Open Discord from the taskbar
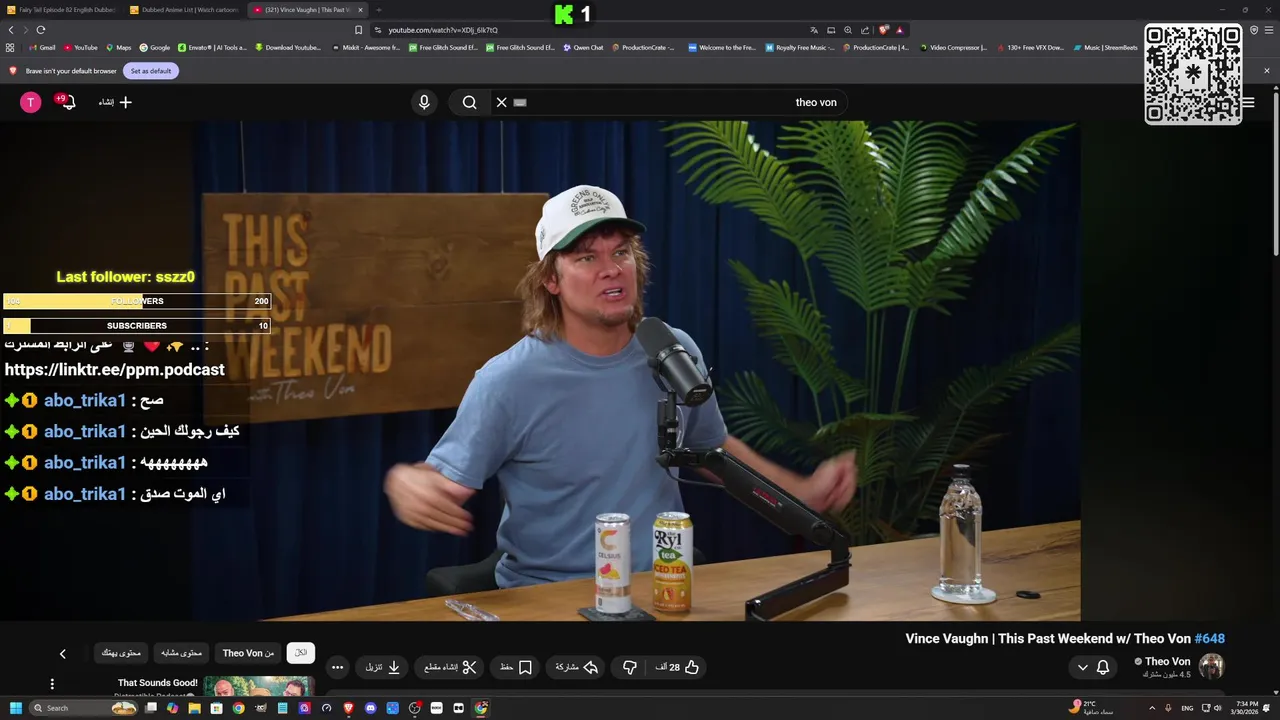The image size is (1280, 720). (370, 708)
